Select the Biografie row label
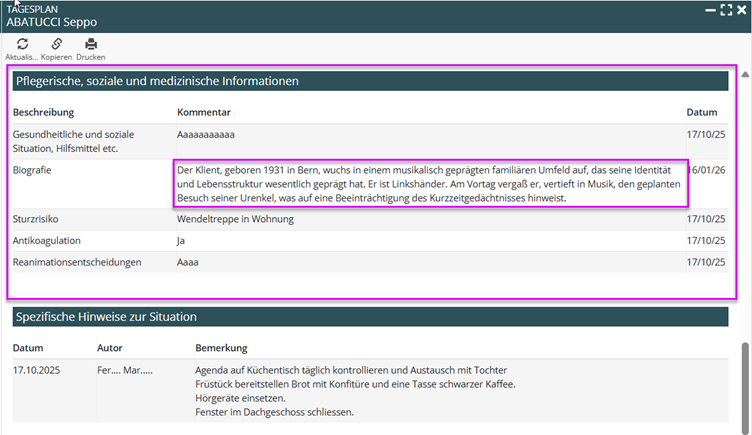 (33, 170)
